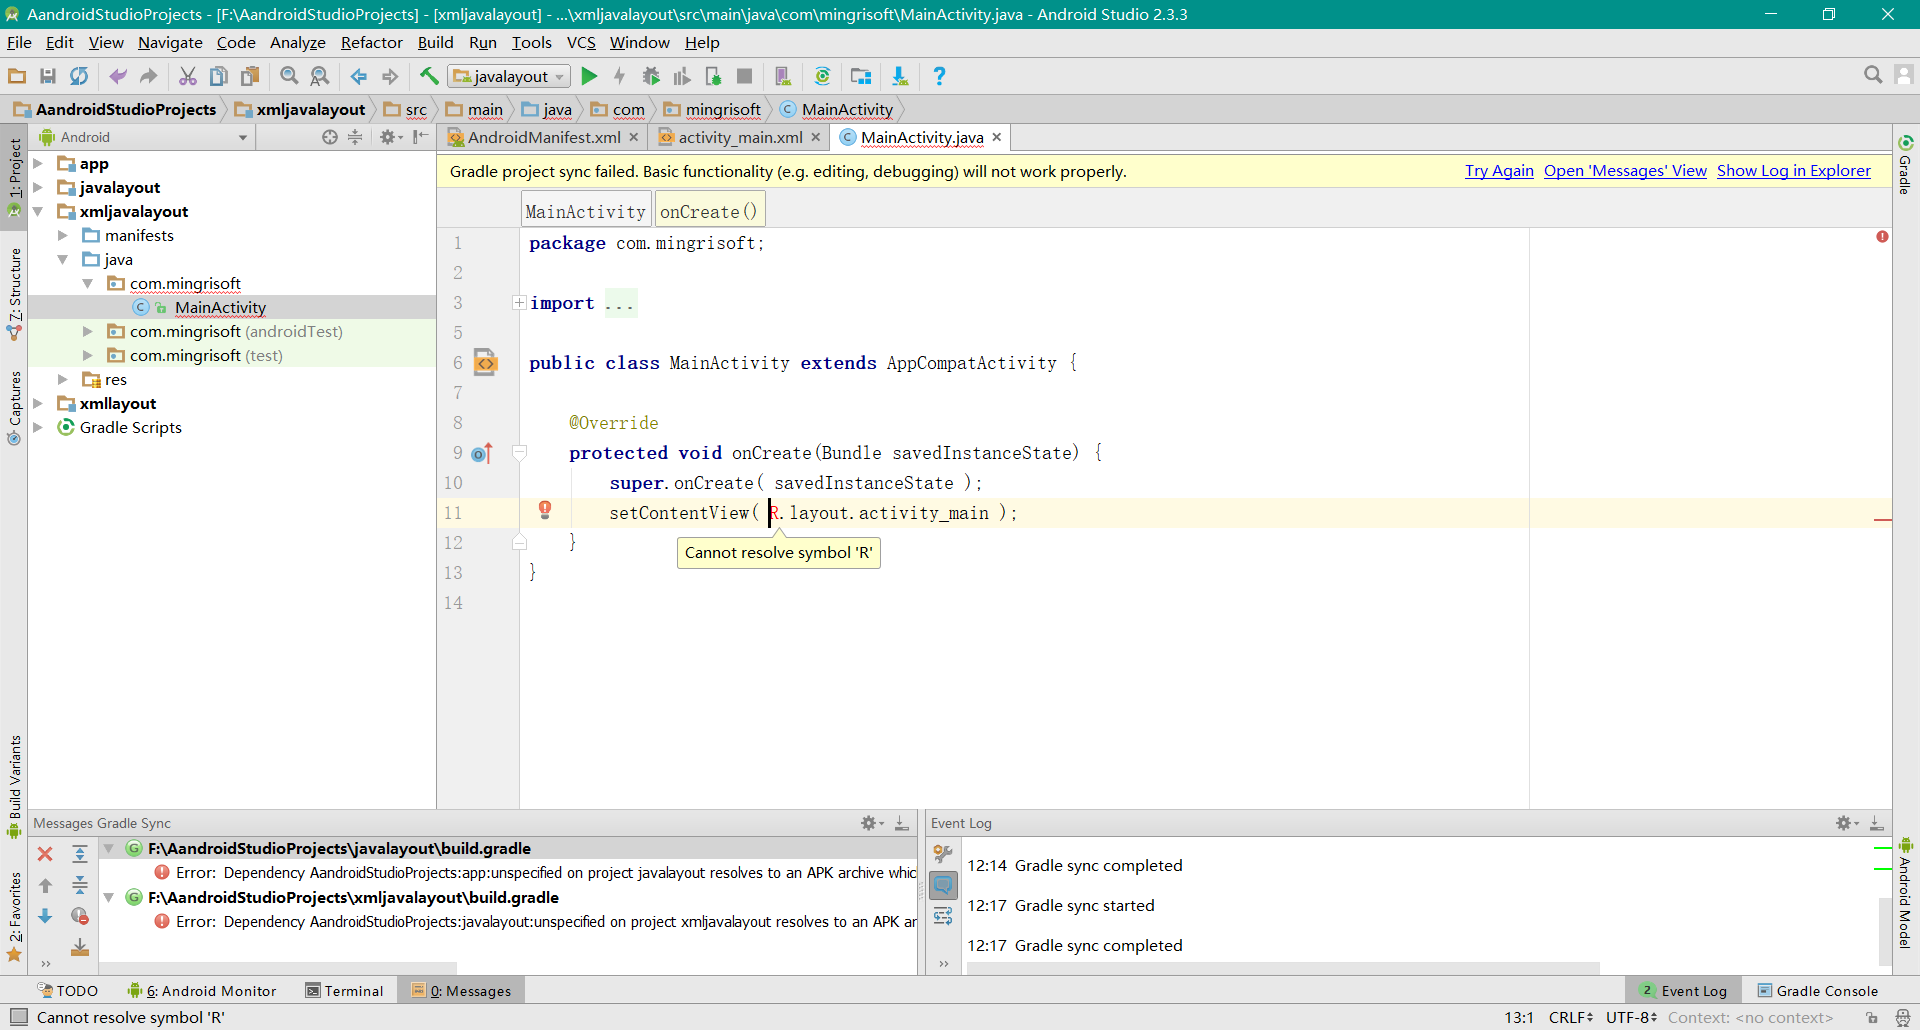Click the Try Again sync link
1920x1030 pixels.
coord(1499,171)
